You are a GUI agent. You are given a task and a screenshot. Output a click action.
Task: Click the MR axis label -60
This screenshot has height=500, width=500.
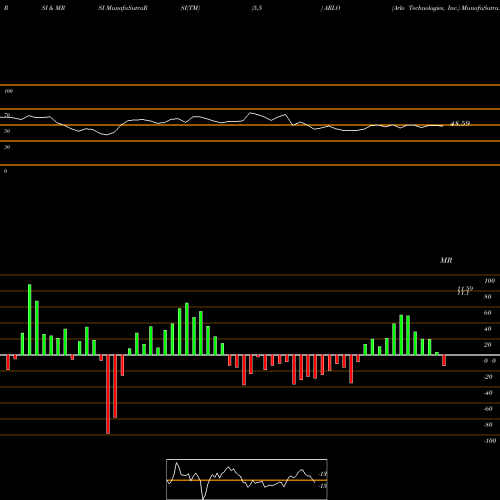point(488,409)
